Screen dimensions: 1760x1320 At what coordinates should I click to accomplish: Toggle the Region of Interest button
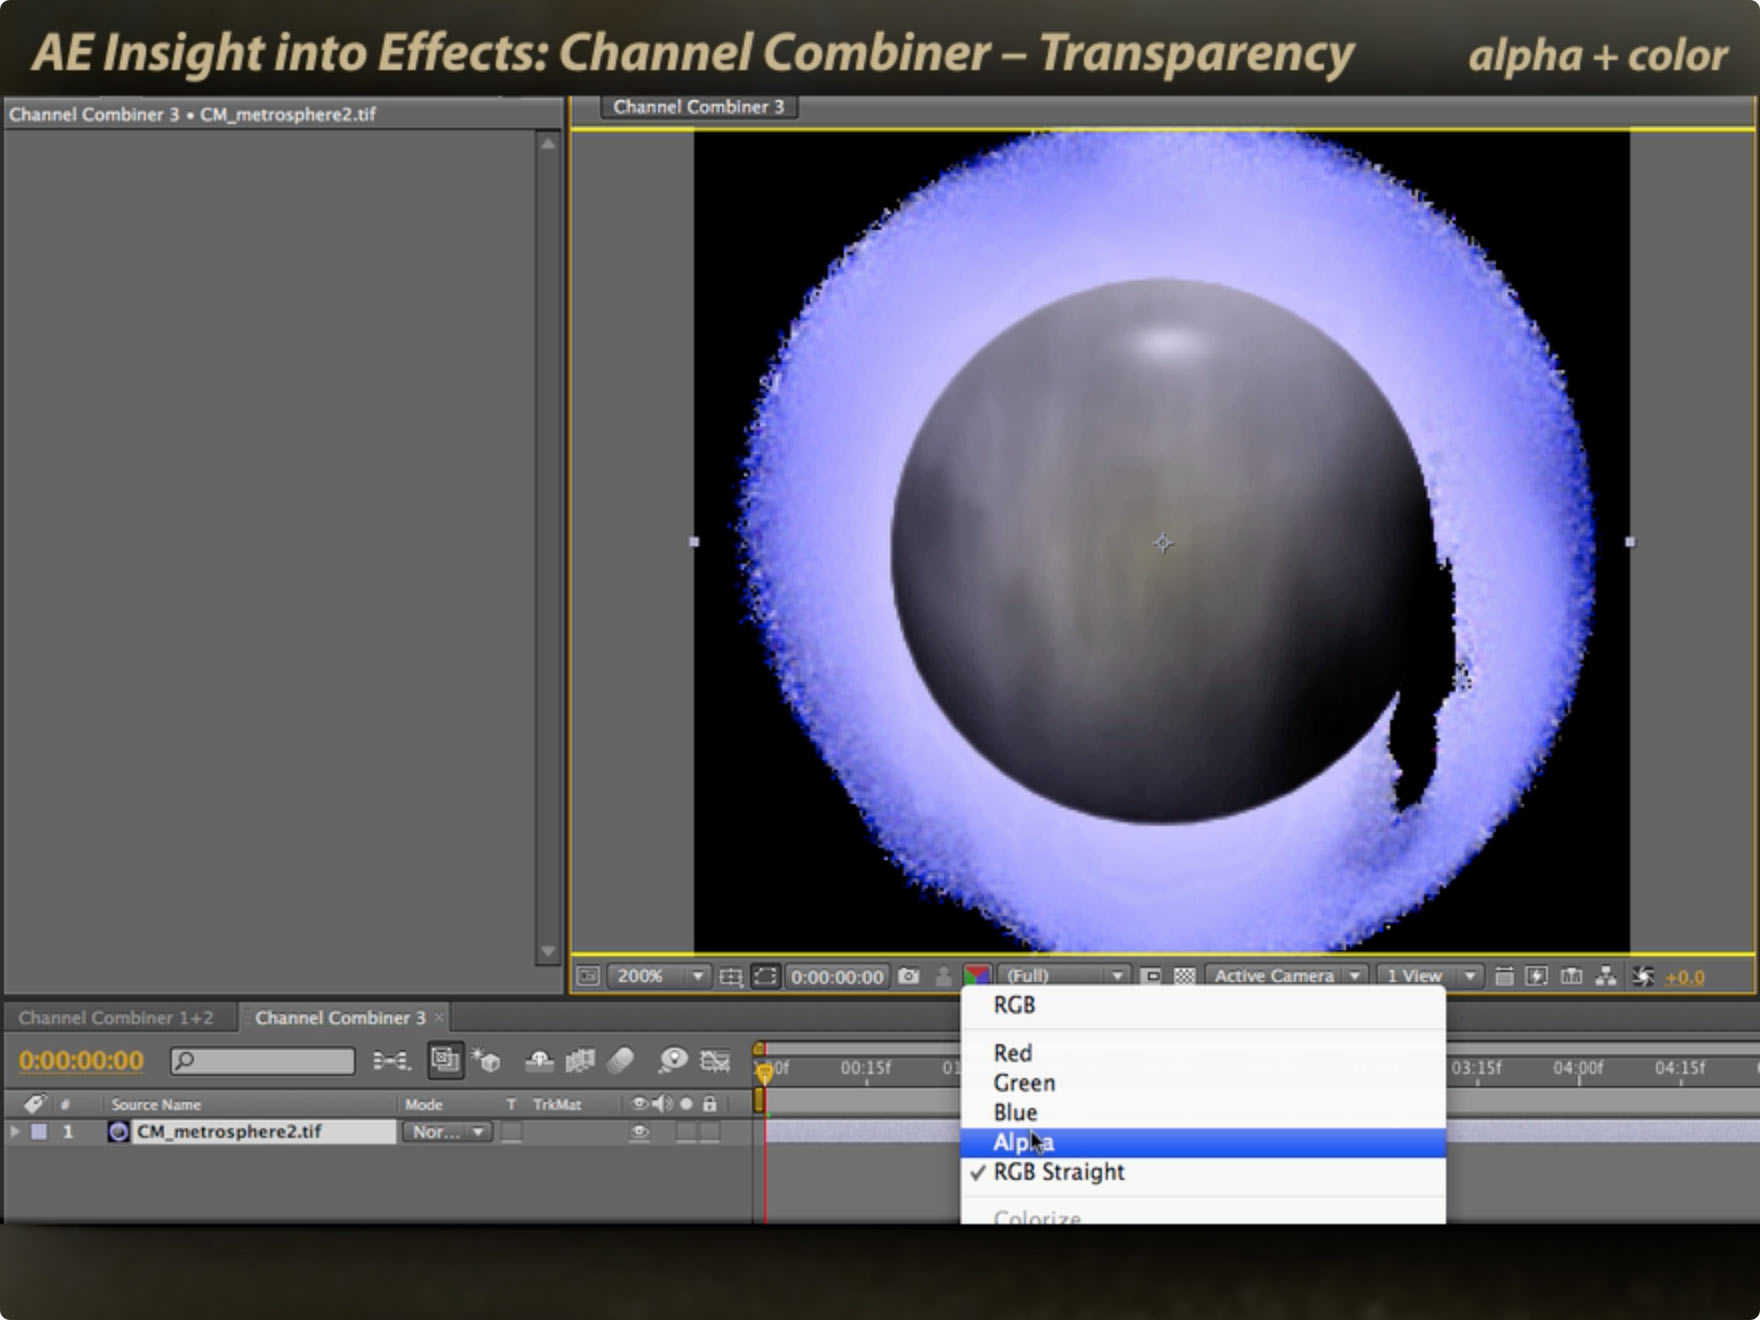click(1151, 976)
